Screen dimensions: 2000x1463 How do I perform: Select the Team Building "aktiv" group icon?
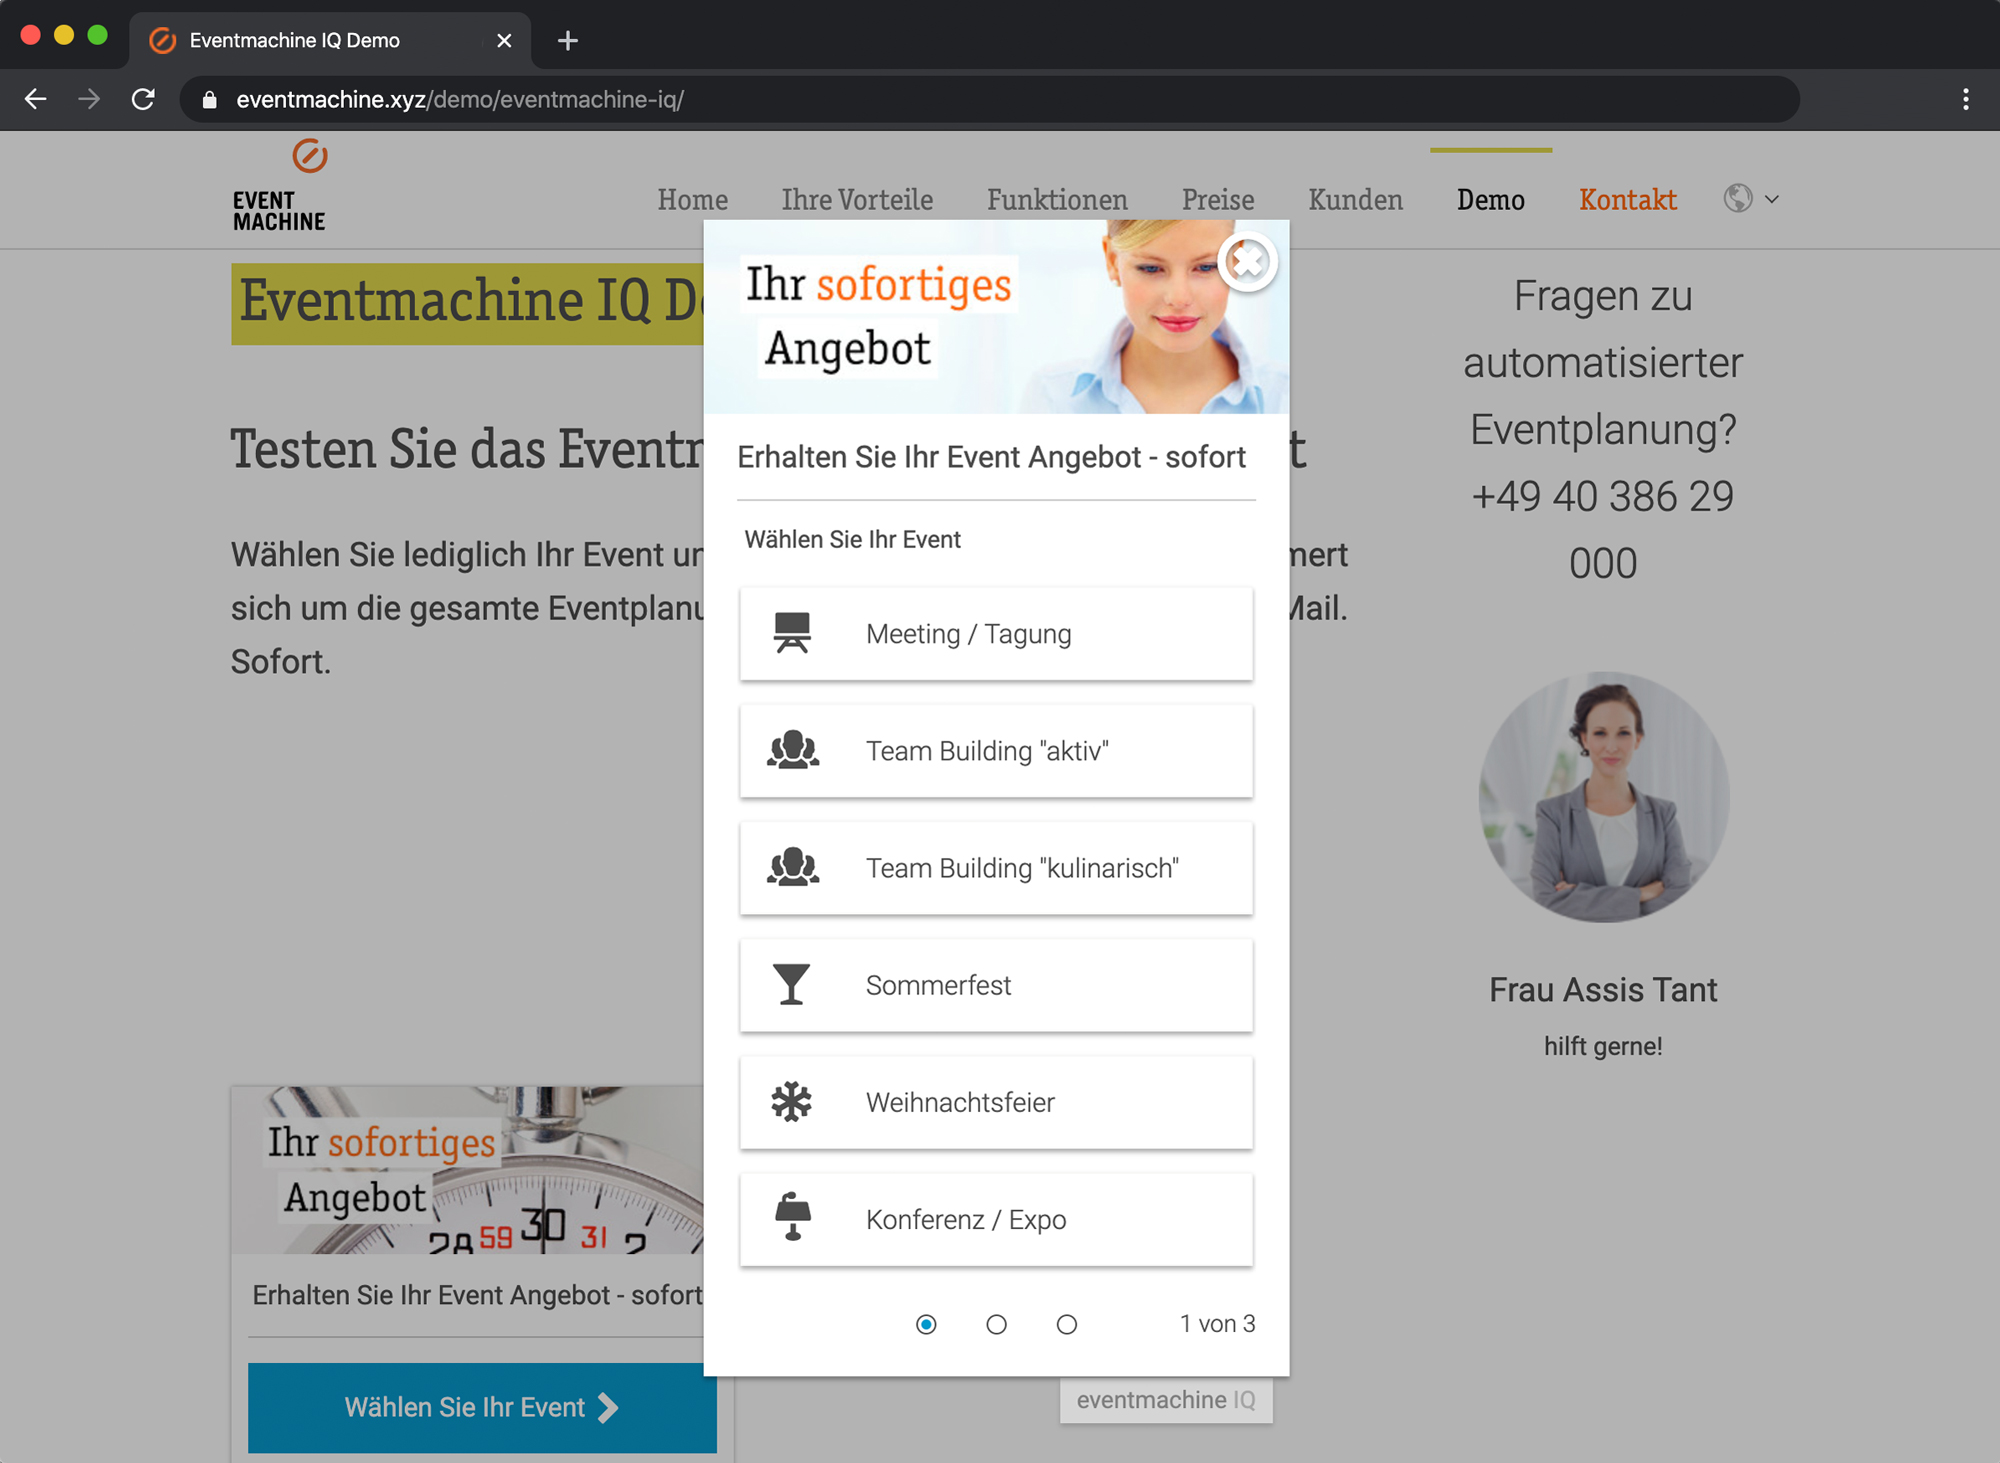pyautogui.click(x=792, y=750)
